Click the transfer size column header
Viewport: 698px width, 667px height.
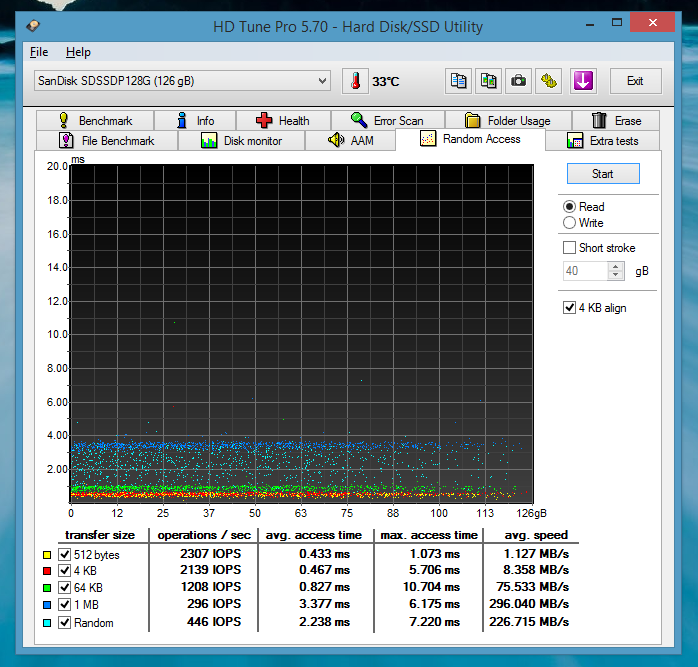100,535
